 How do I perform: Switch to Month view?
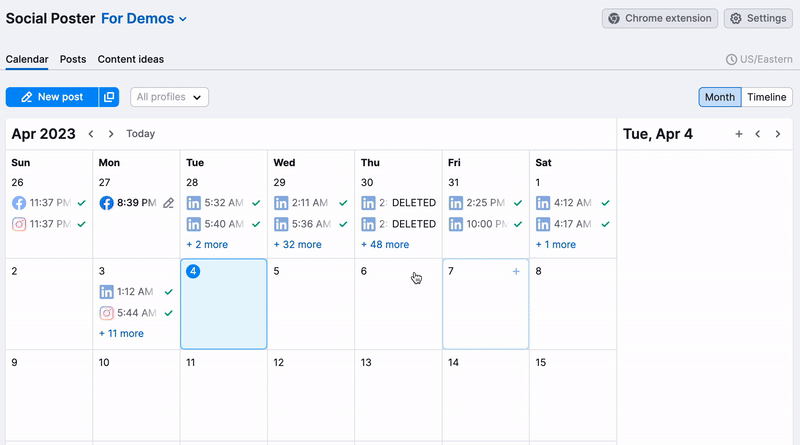[720, 97]
